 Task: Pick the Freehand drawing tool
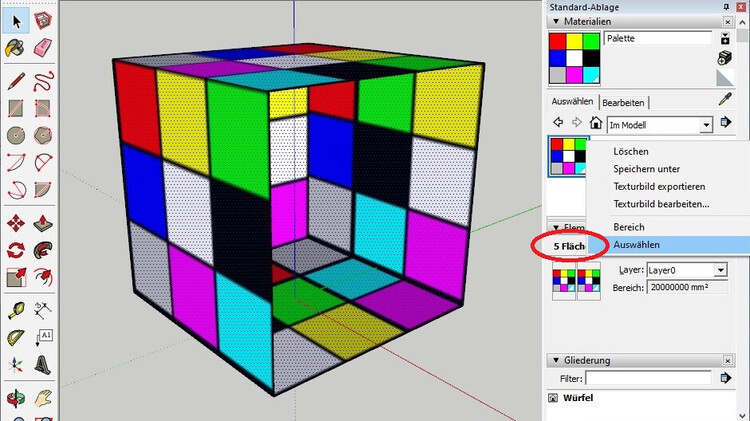(x=43, y=81)
